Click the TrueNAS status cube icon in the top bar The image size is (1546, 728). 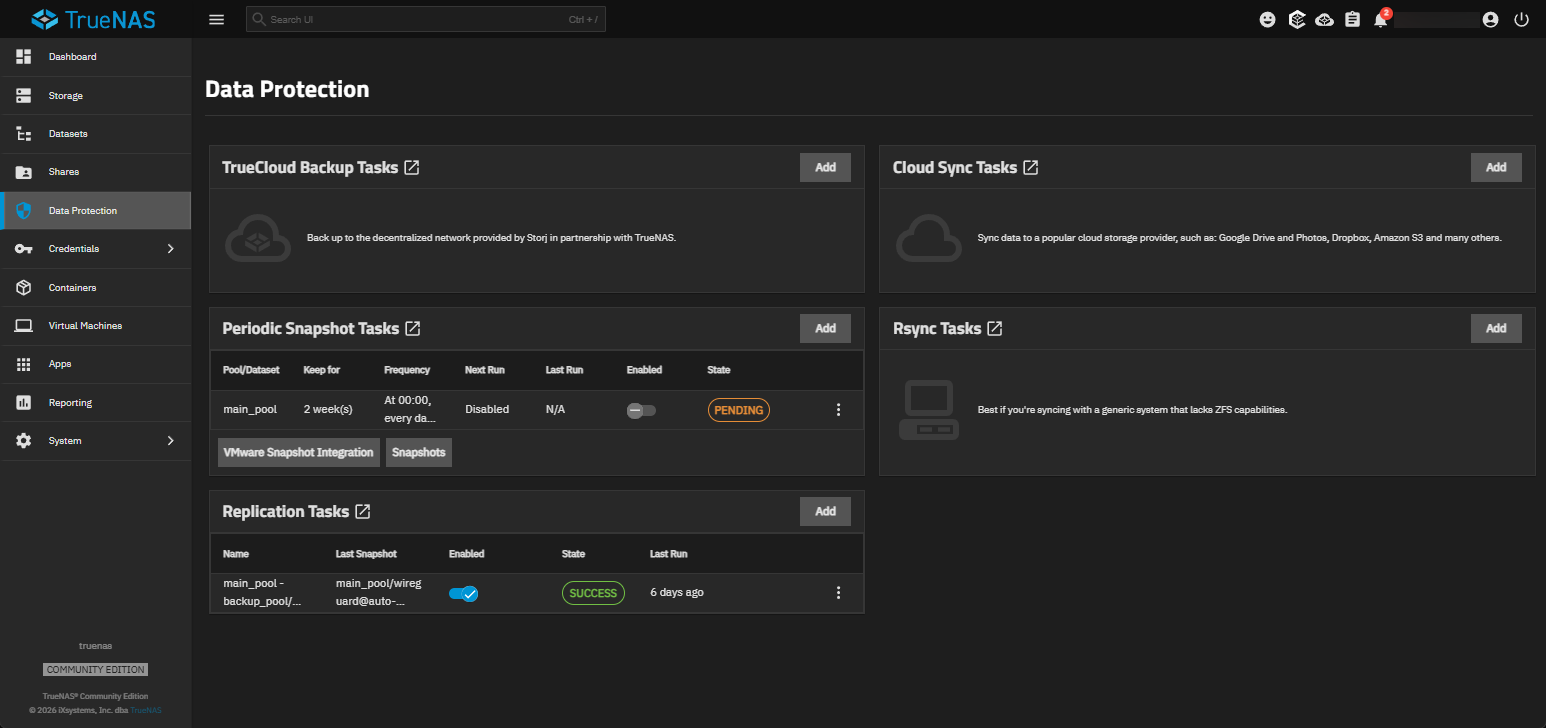pos(1296,19)
